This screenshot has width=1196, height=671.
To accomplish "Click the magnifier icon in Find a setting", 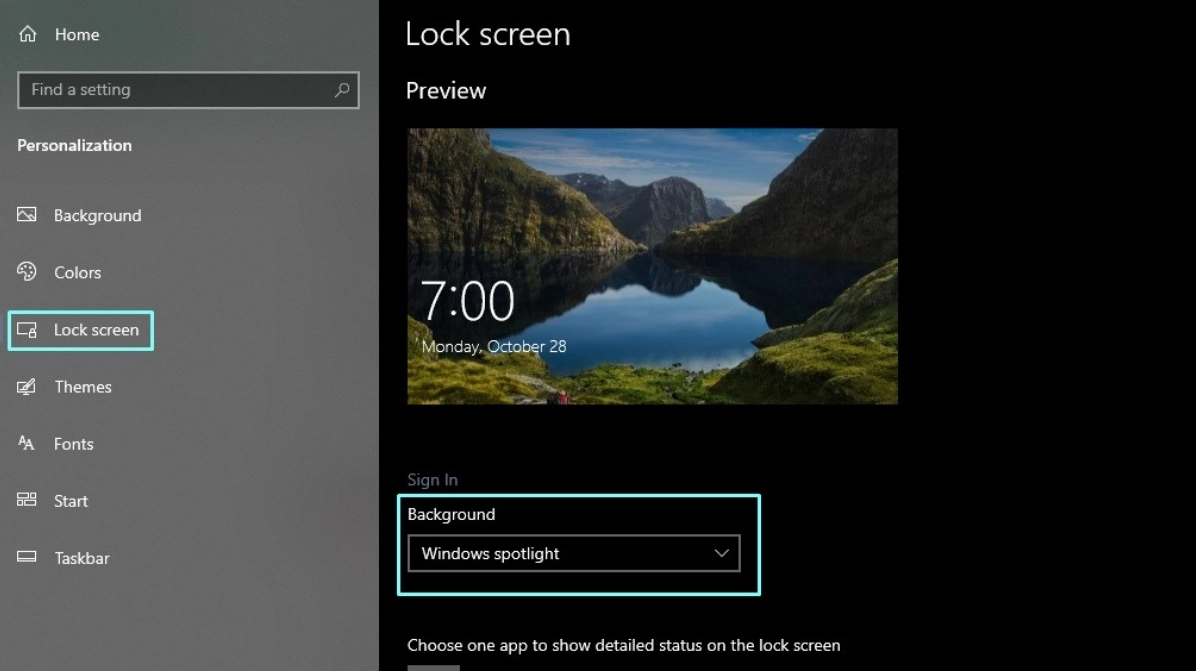I will point(344,90).
